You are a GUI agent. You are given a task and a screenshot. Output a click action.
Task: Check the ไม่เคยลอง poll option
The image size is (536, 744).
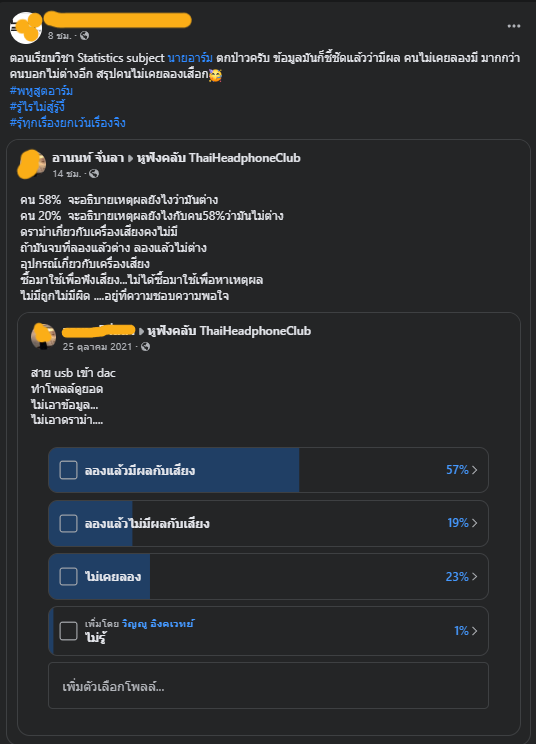68,577
